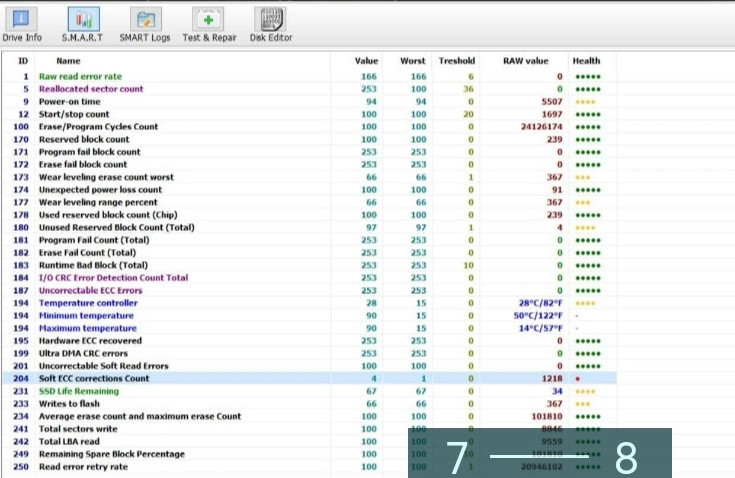735x478 pixels.
Task: Click the SSD Life Remaining attribute
Action: pyautogui.click(x=78, y=392)
